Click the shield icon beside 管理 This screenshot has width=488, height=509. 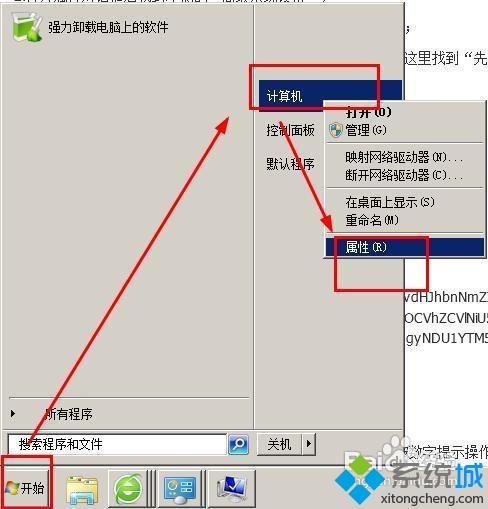335,130
